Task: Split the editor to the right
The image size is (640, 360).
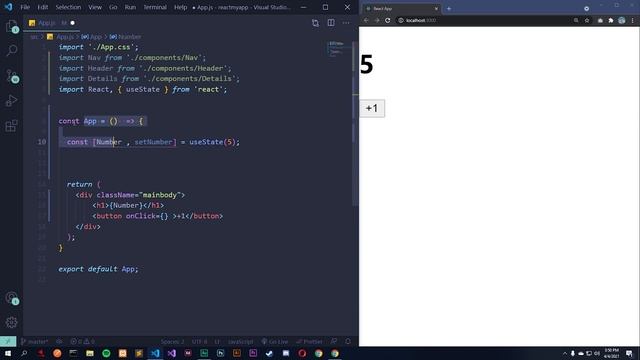Action: pos(331,23)
